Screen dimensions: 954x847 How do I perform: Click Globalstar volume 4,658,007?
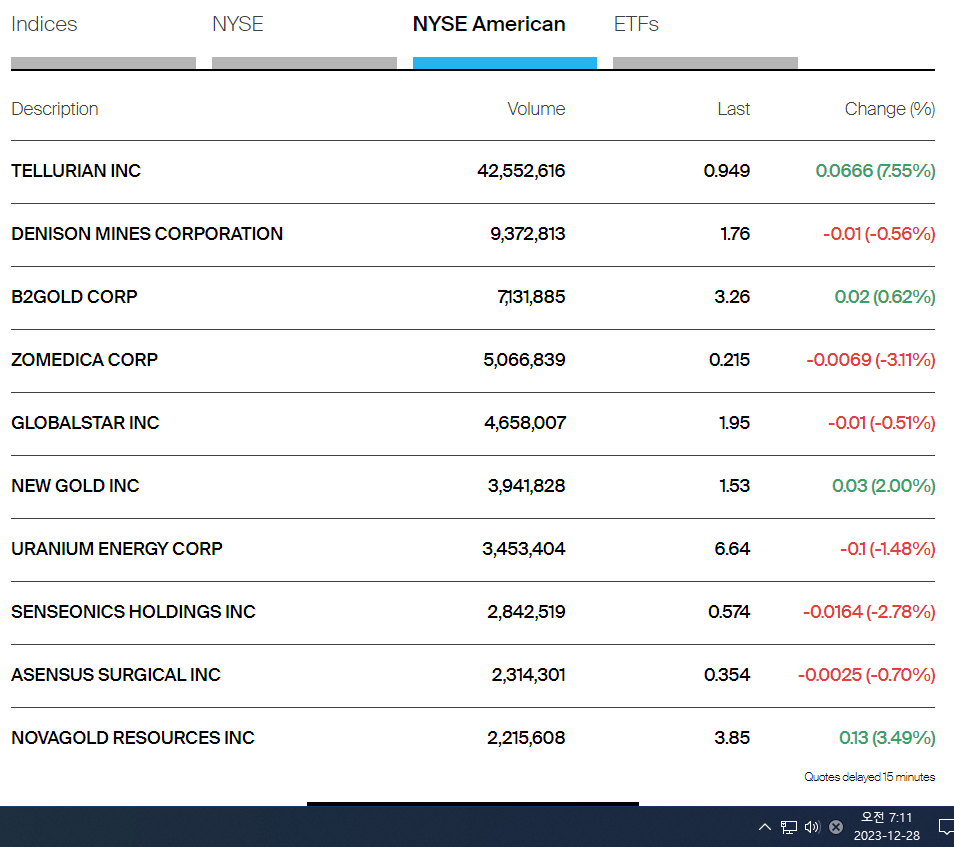(x=524, y=423)
